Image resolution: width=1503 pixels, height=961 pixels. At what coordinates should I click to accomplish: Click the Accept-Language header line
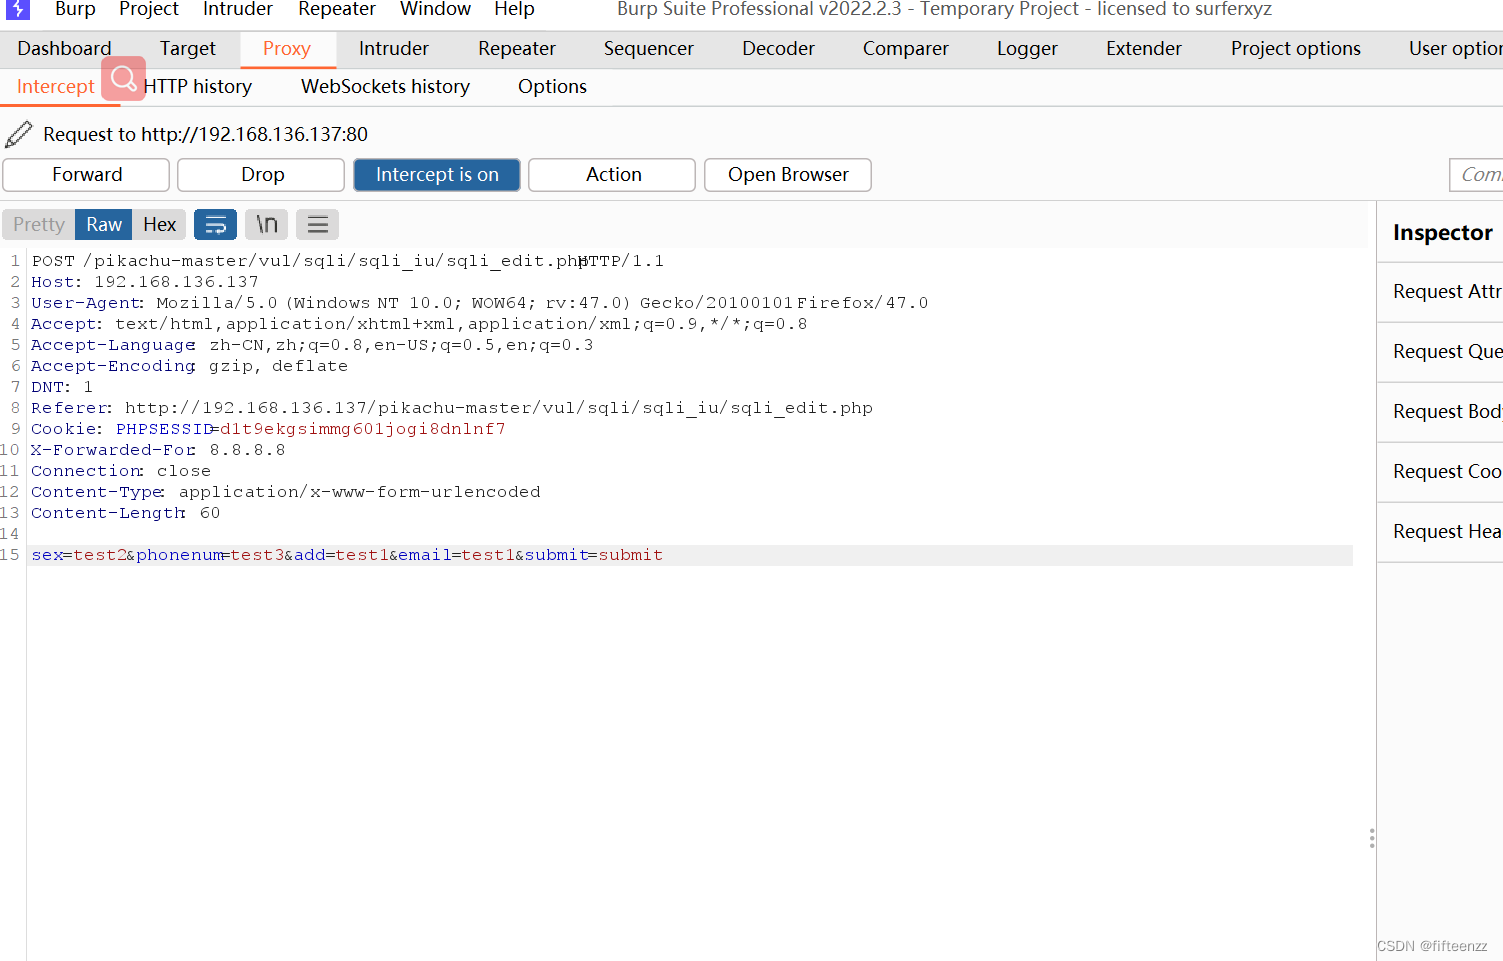tap(312, 345)
